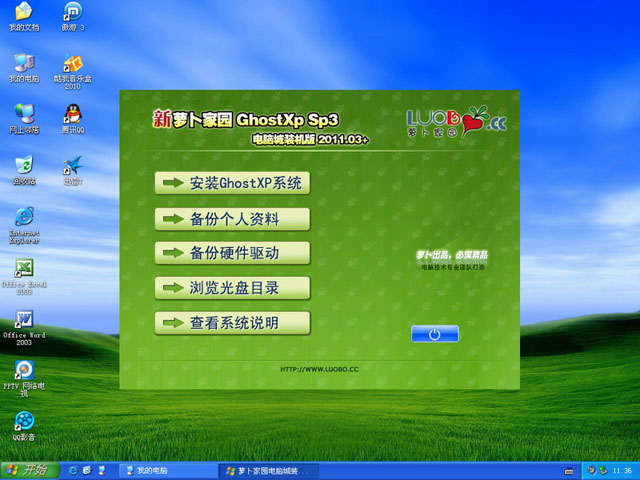The image size is (640, 480).
Task: Click the show desktop quick launch icon
Action: [x=102, y=471]
